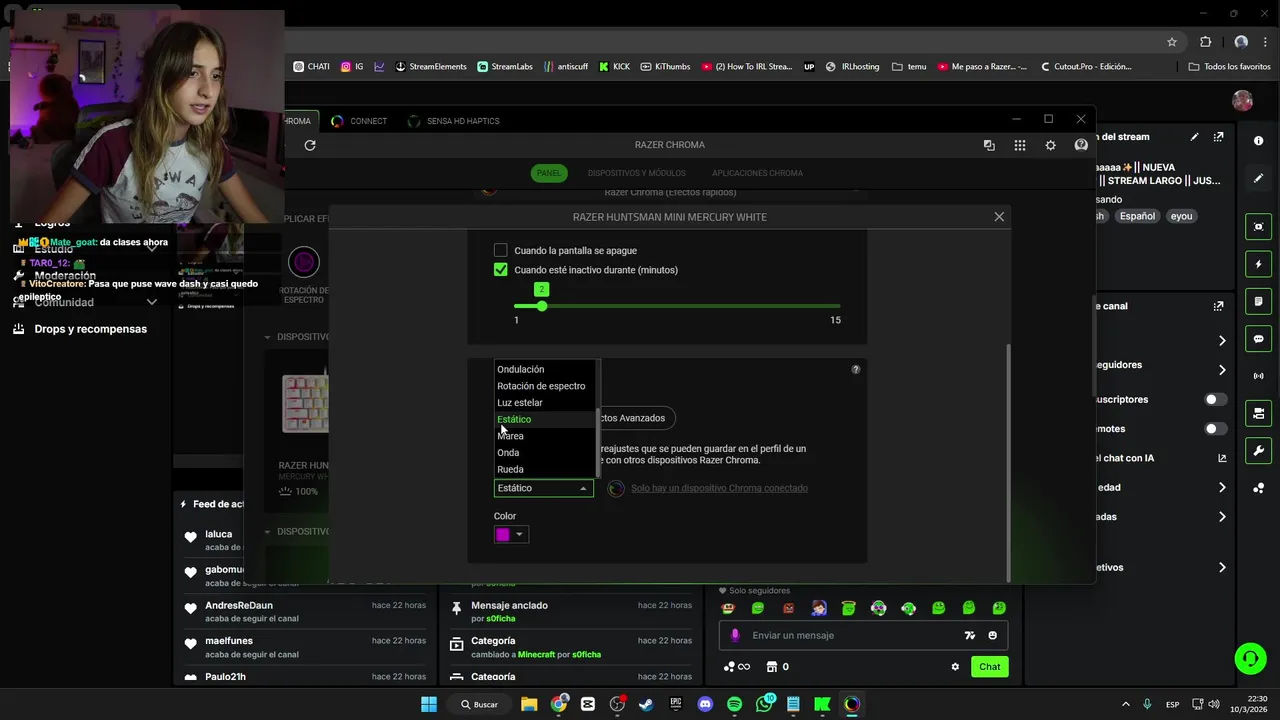This screenshot has width=1280, height=720.
Task: Expand the seguidores settings chevron
Action: pos(1222,370)
